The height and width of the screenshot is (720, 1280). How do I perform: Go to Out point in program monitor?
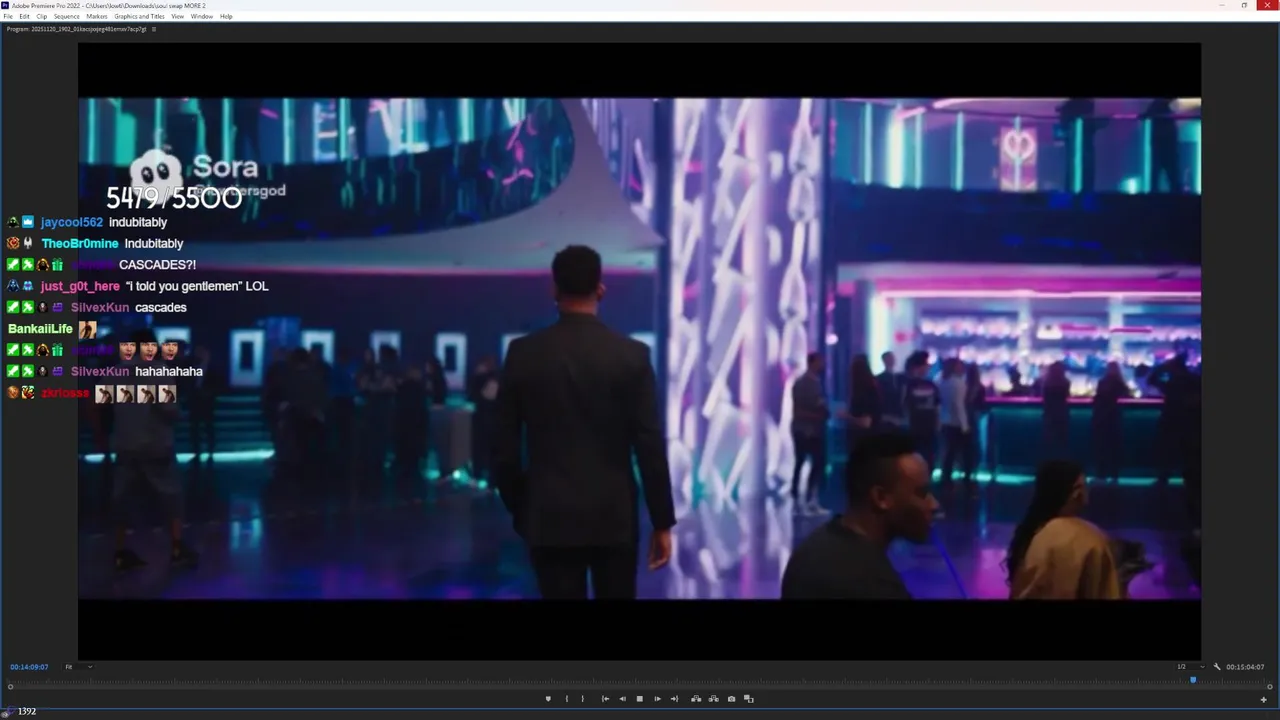coord(674,699)
